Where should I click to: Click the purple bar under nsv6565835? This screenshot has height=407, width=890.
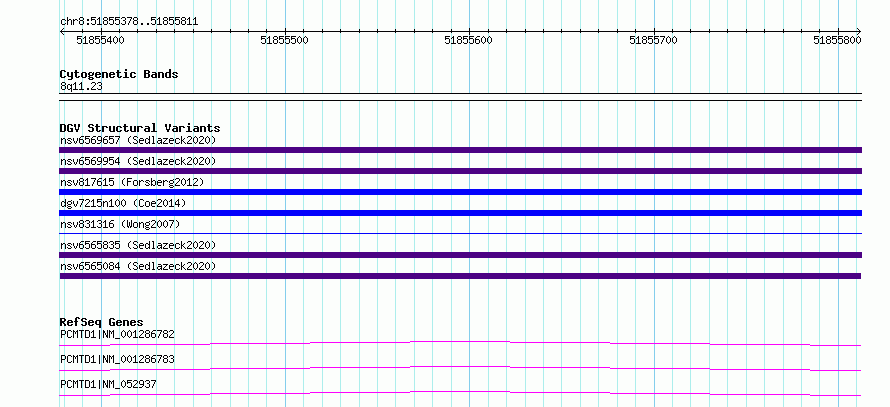(460, 255)
